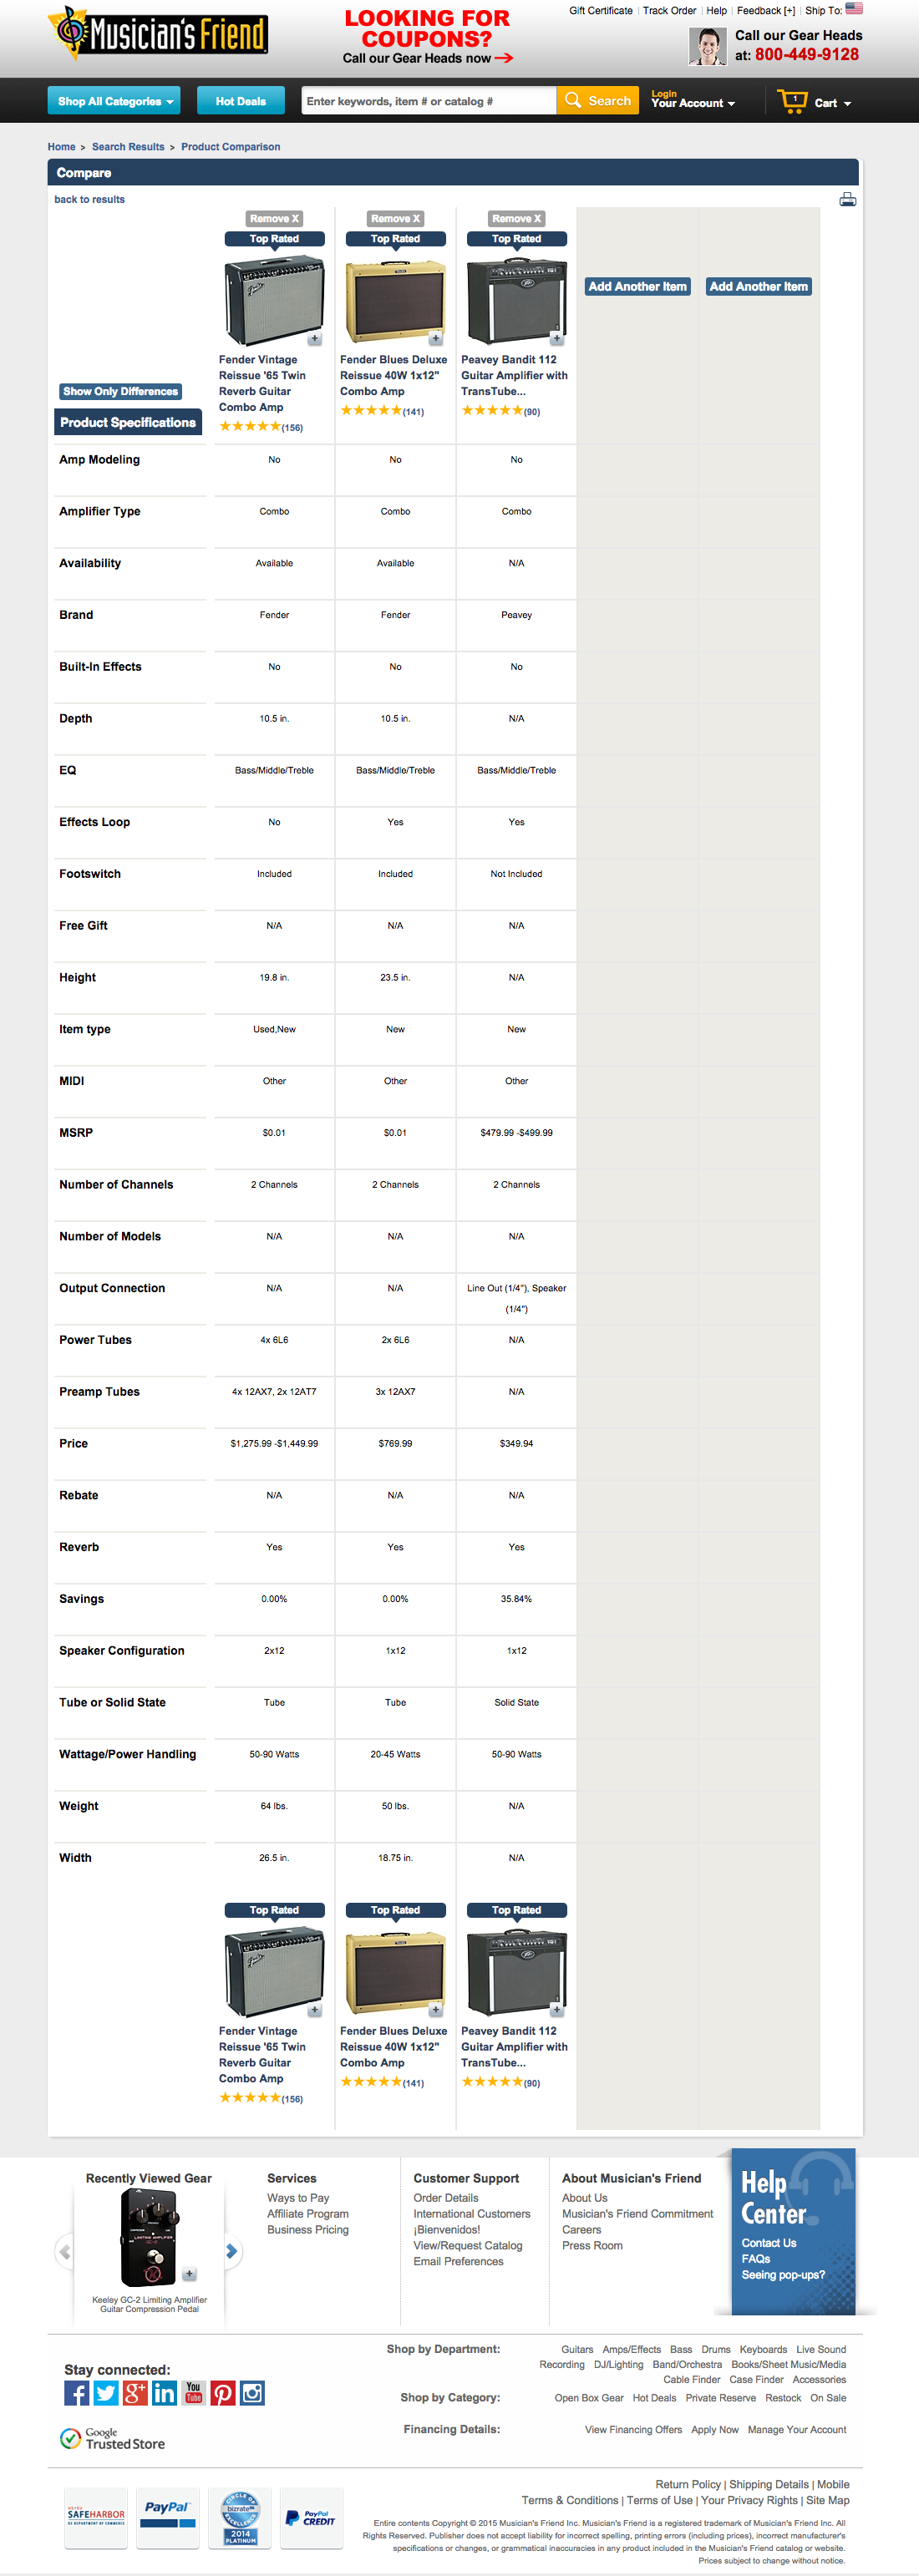The image size is (919, 2576).
Task: Open the Instagram social icon
Action: 252,2393
